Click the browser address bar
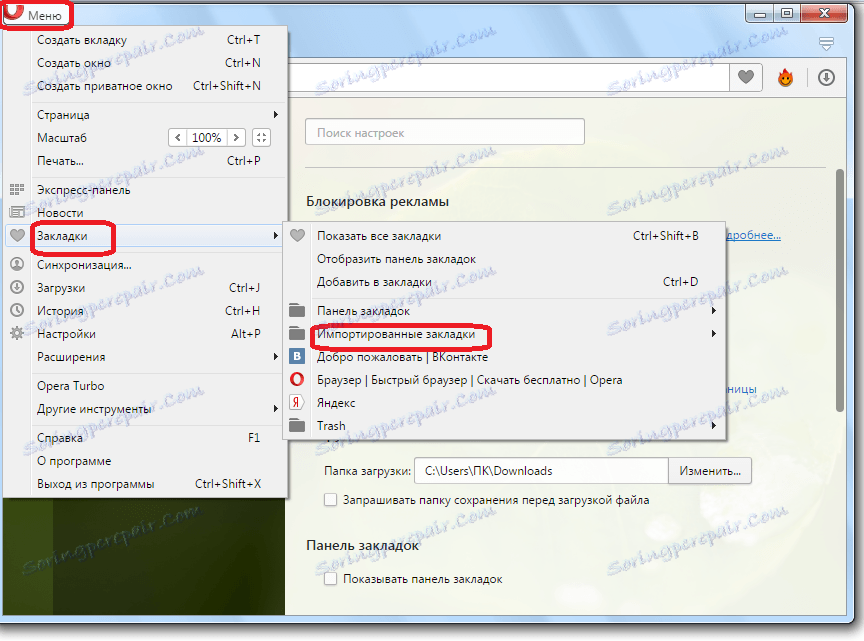This screenshot has height=641, width=864. [x=508, y=77]
